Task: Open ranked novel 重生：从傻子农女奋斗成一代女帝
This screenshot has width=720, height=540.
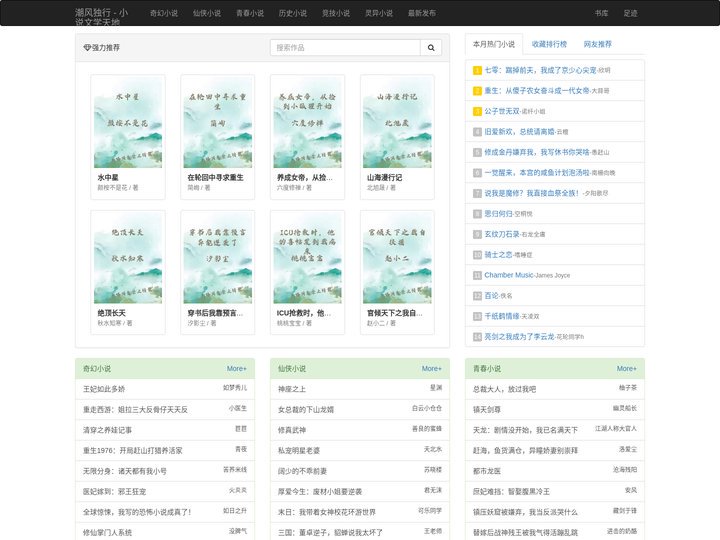Action: coord(537,91)
